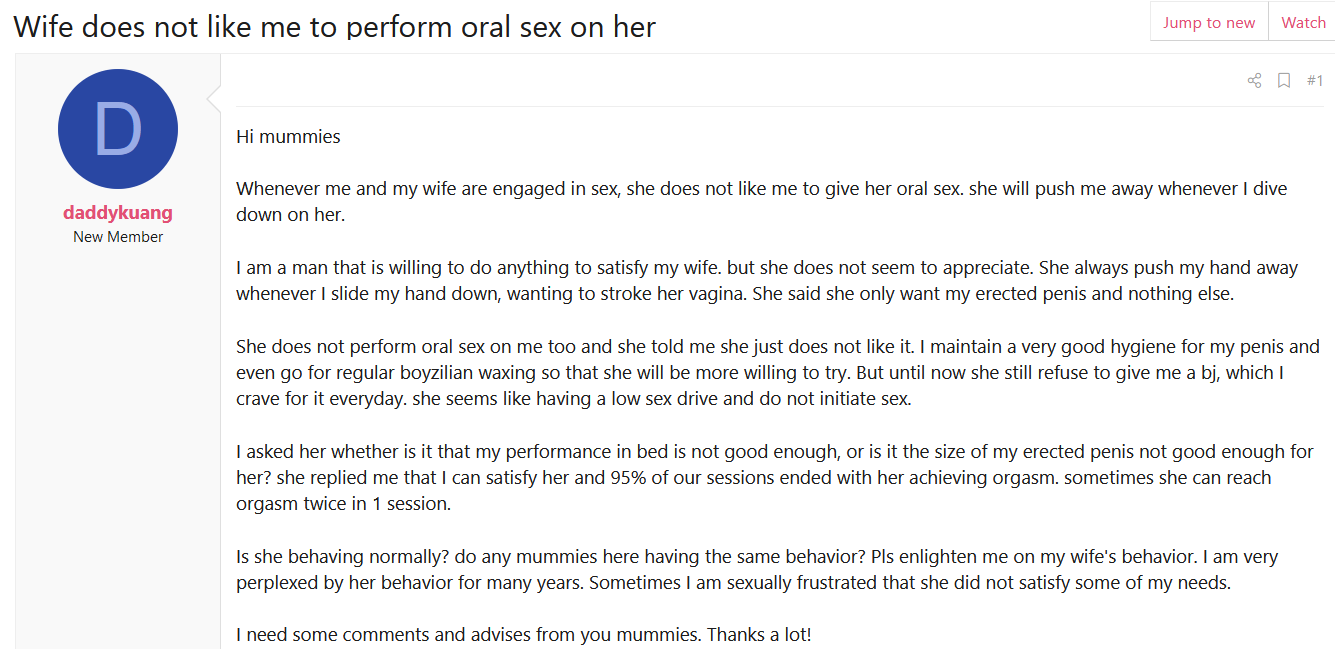Click the letter D inside the avatar
Screen dimensions: 1335x649
(x=118, y=130)
